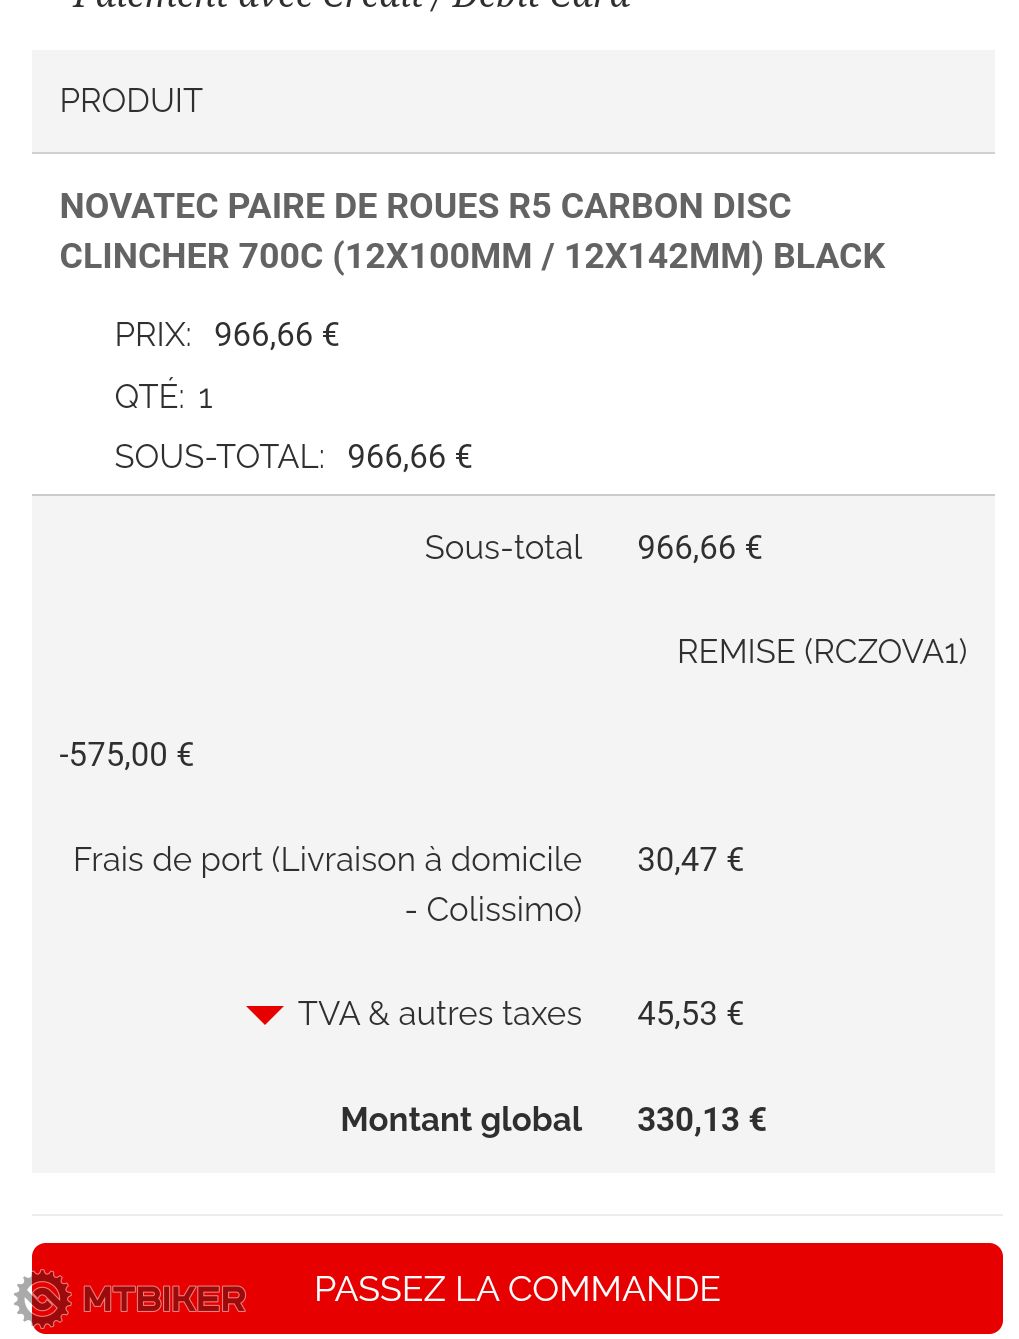Screen dimensions: 1019x1339
Task: Click the Paiement avec Credit / Debit Card heading
Action: coord(350,5)
